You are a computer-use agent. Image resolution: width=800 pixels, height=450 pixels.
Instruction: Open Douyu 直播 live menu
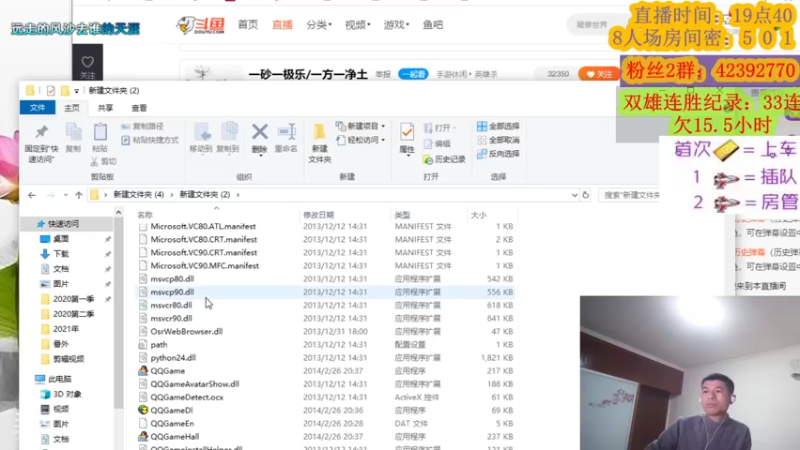point(282,25)
